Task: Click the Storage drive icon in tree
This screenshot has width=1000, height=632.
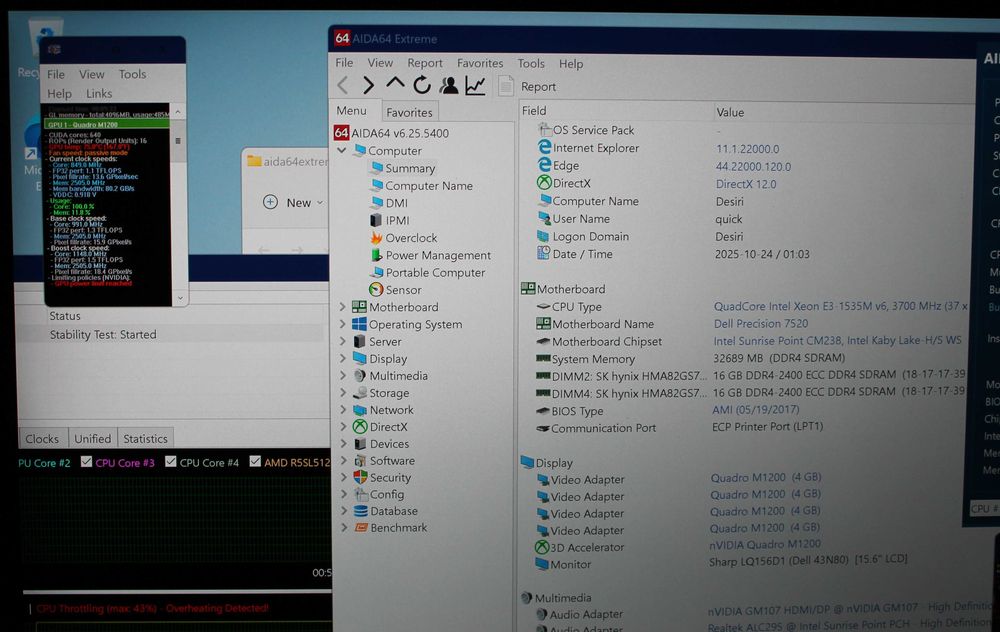Action: [360, 393]
